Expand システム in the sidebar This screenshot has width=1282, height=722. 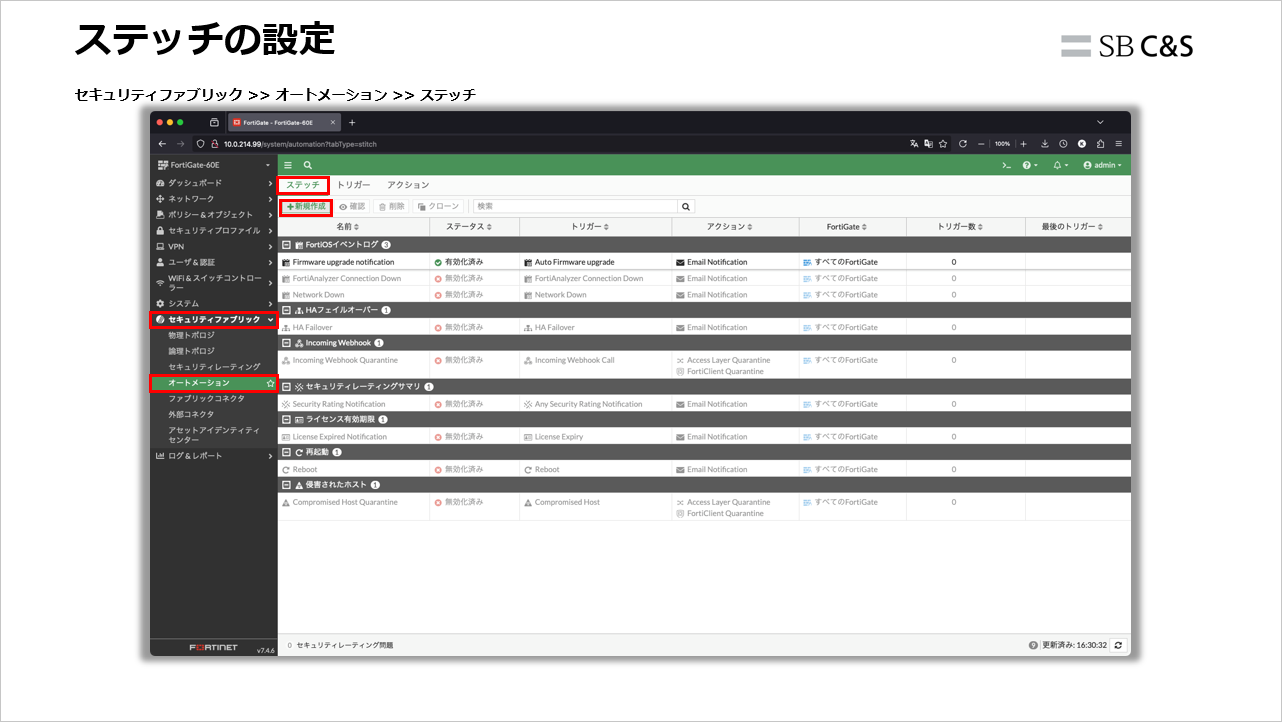(214, 303)
